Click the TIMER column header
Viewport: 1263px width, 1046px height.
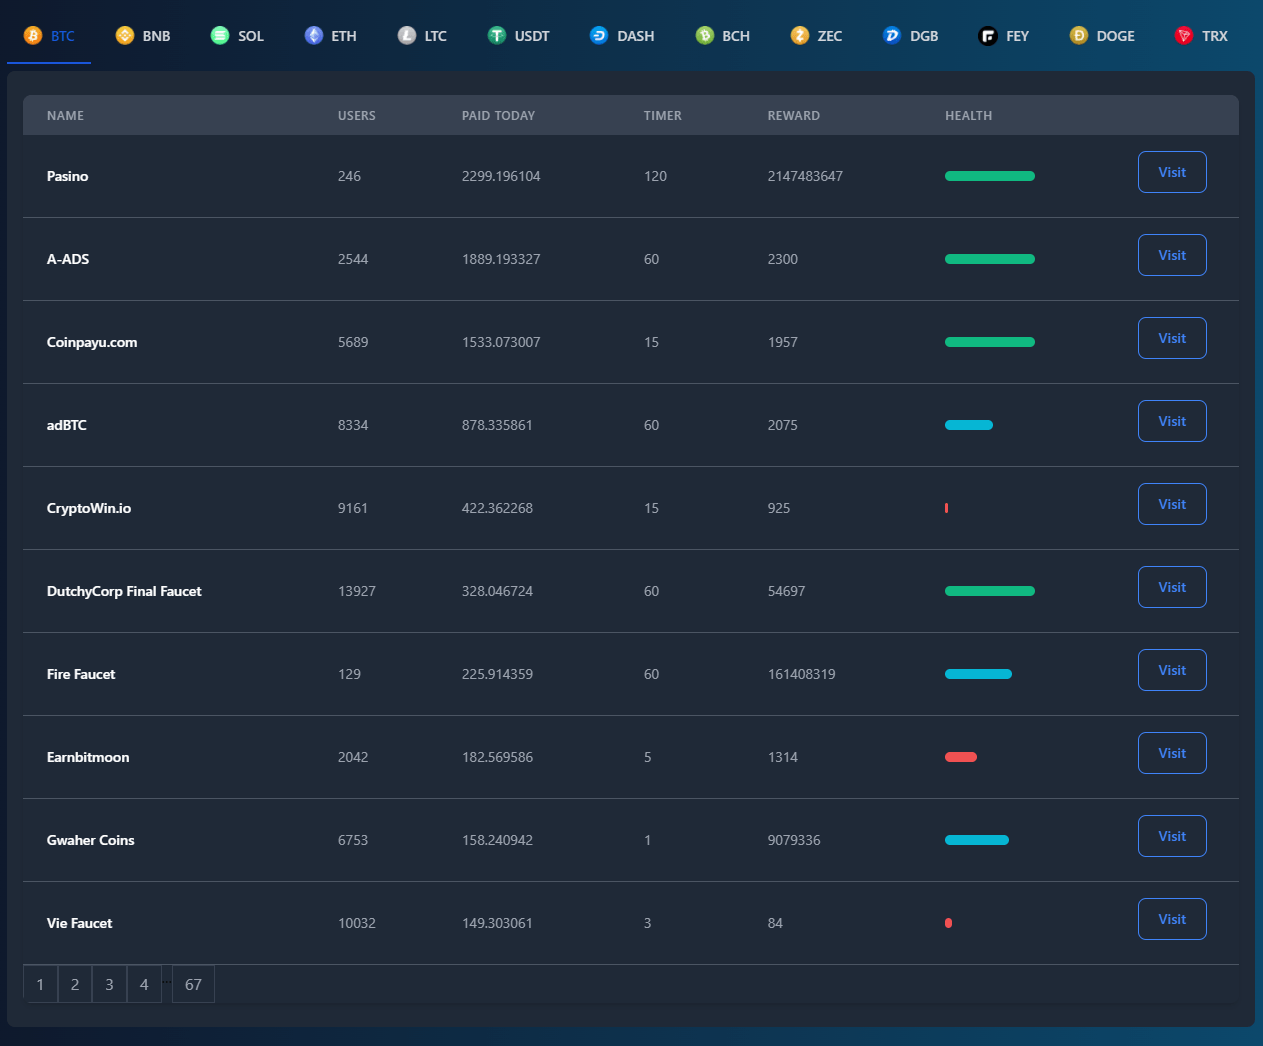[663, 116]
